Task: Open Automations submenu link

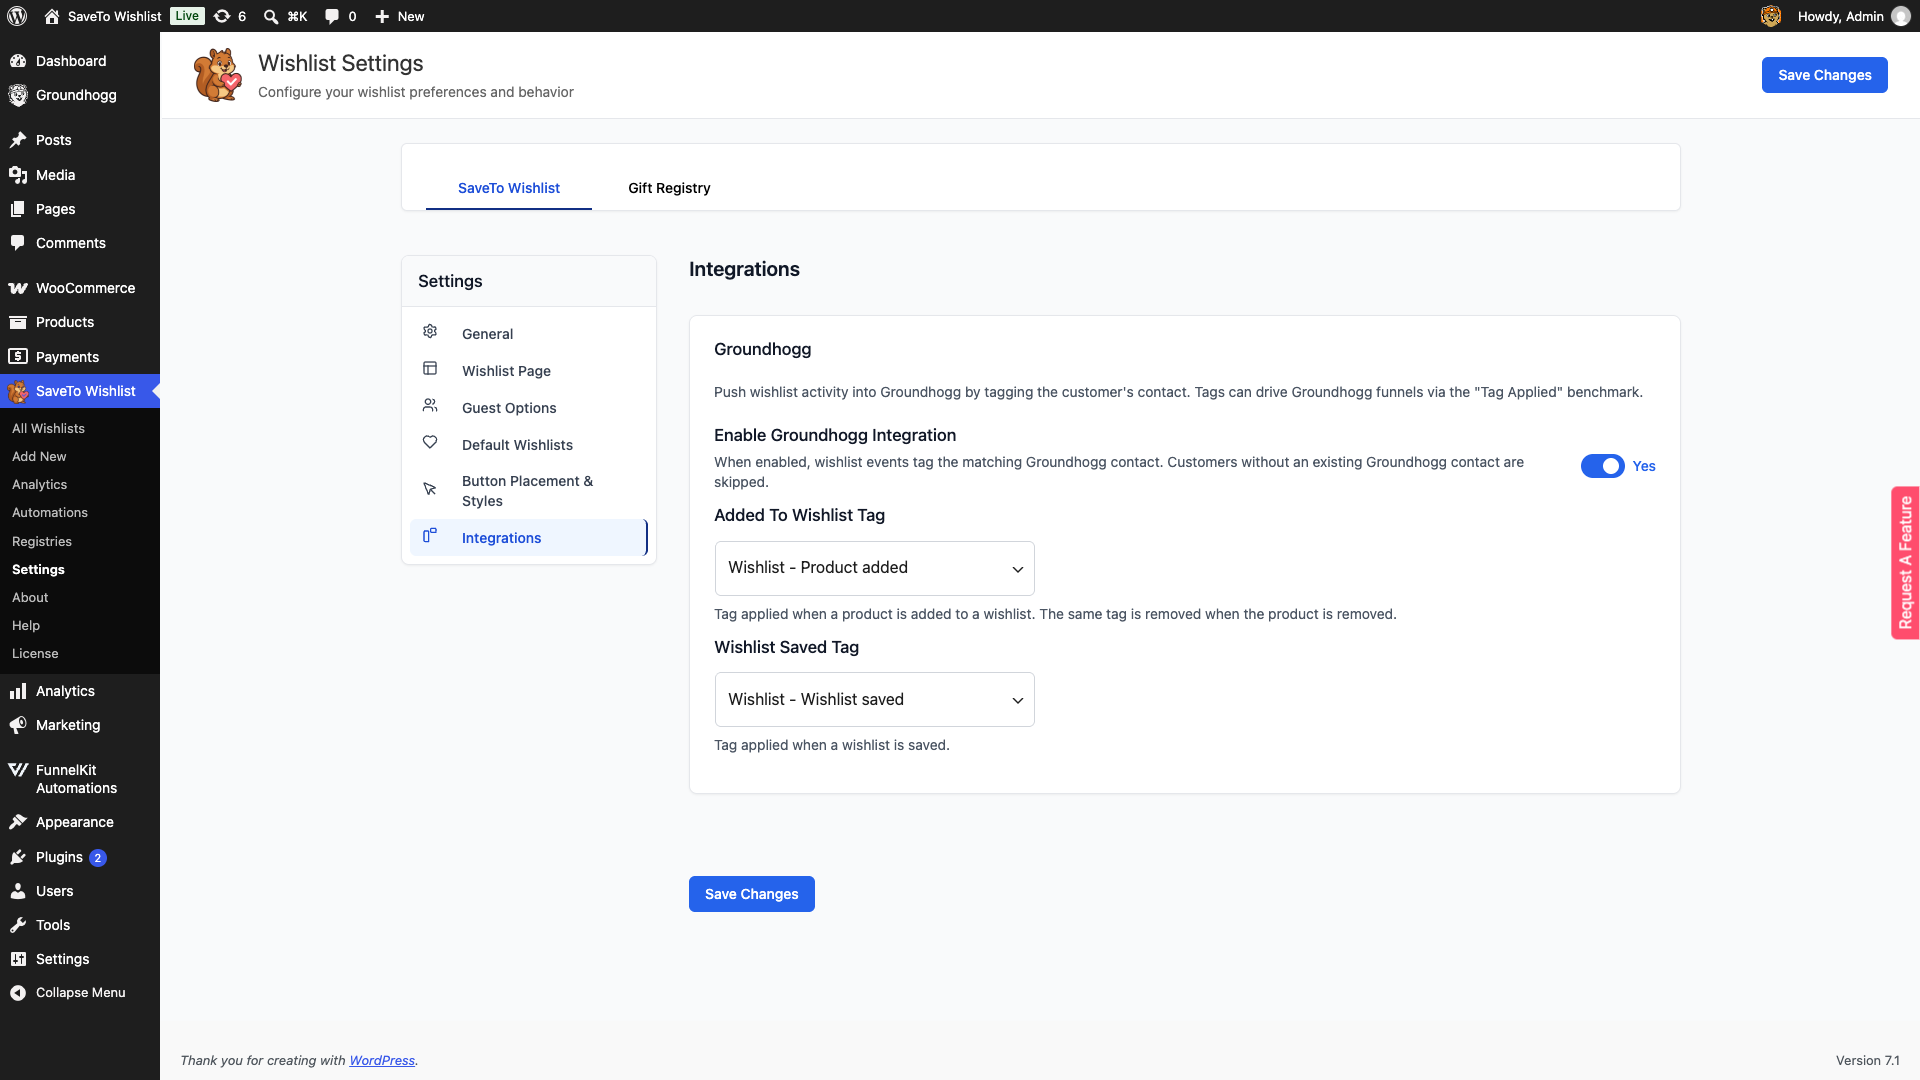Action: pos(50,512)
